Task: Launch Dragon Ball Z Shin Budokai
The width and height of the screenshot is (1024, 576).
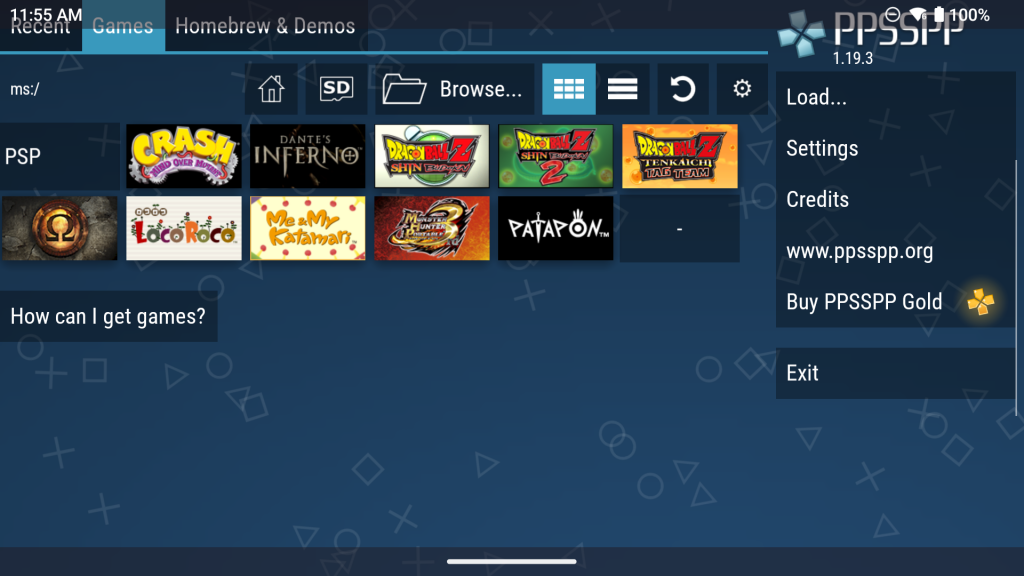Action: tap(432, 156)
